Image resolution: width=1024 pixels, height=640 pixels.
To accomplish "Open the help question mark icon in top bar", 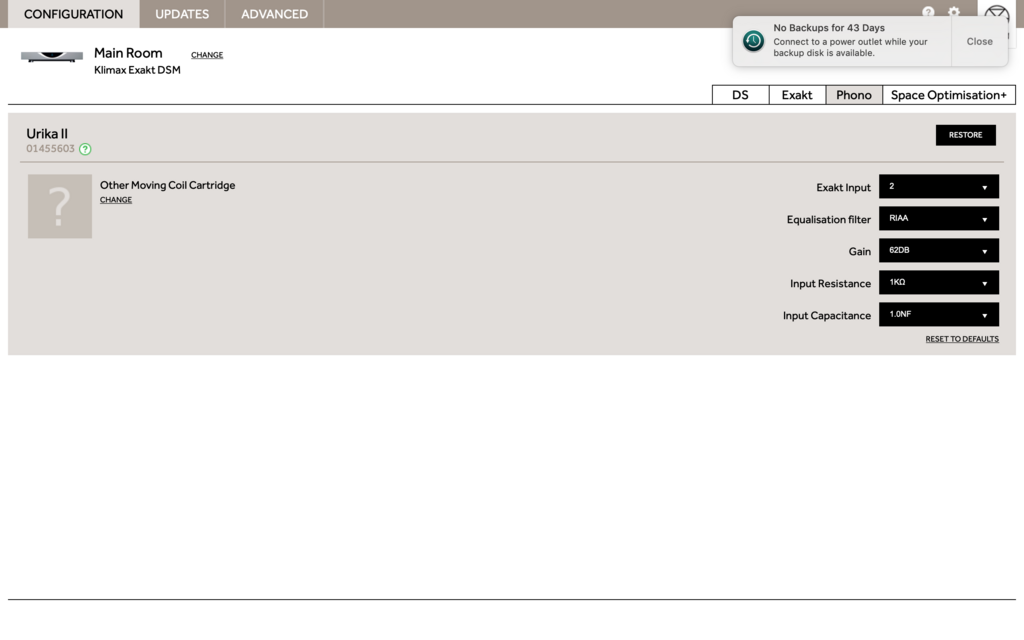I will tap(928, 12).
